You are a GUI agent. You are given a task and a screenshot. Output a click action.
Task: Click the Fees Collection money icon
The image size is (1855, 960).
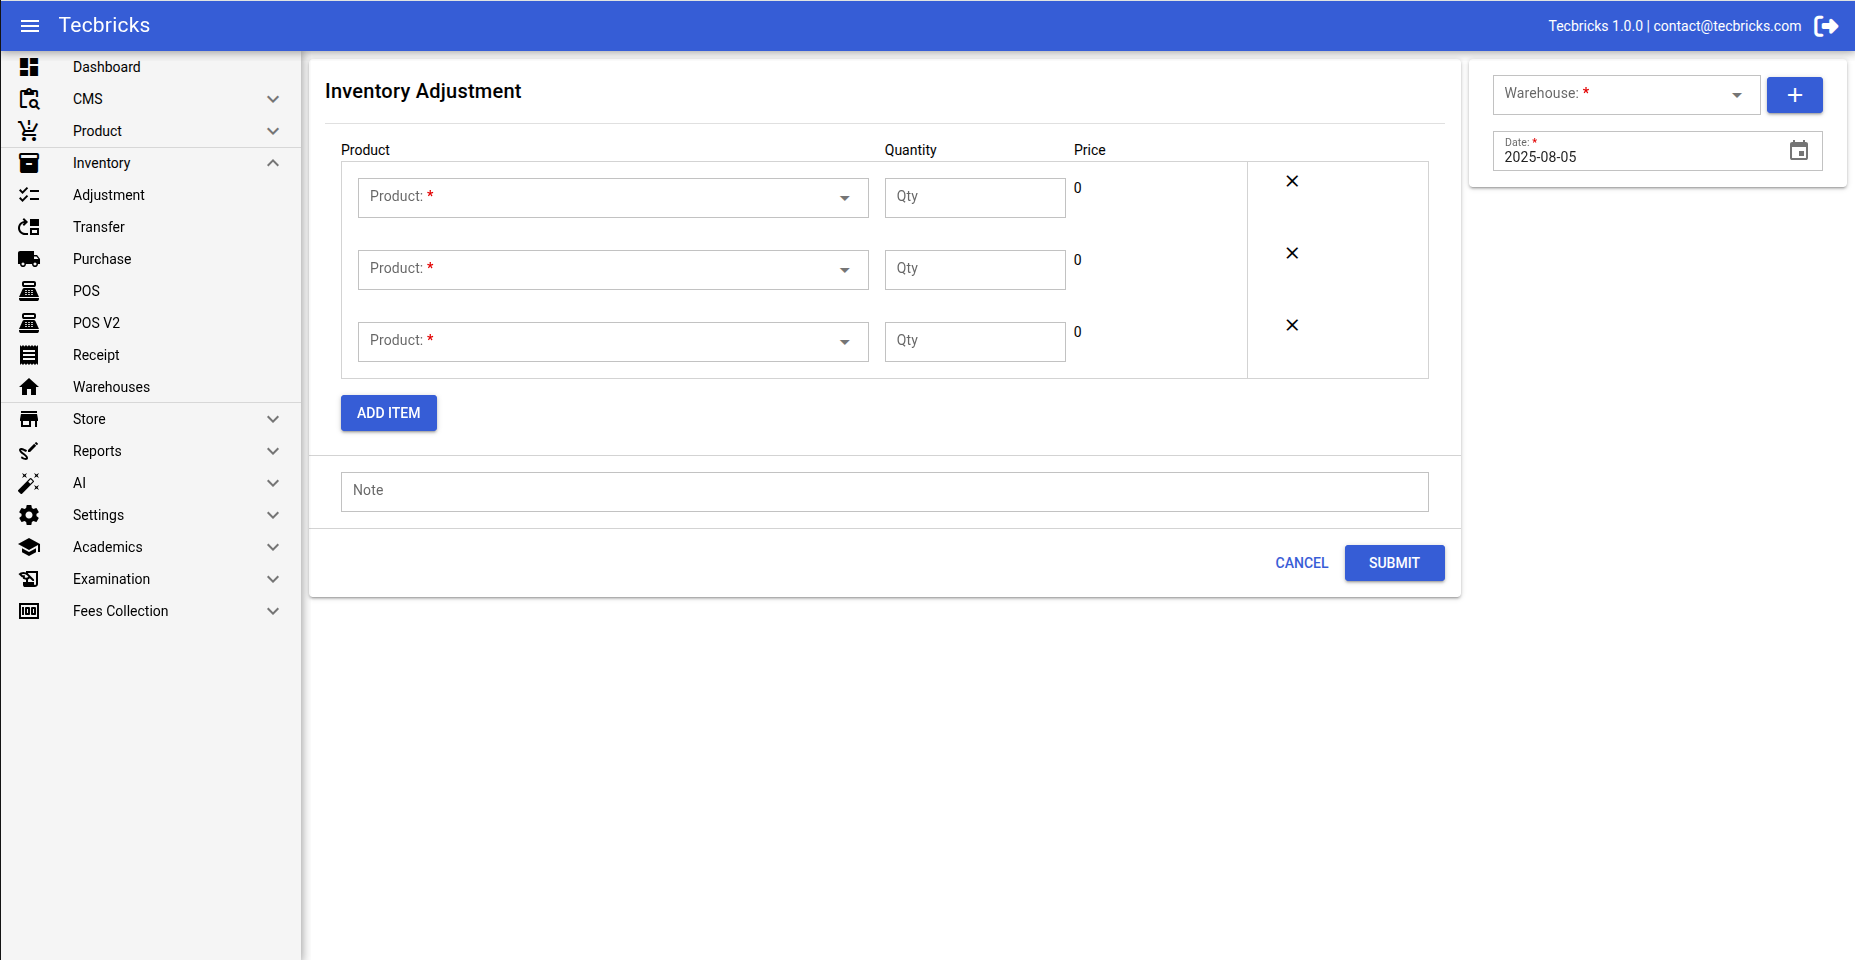[x=29, y=611]
